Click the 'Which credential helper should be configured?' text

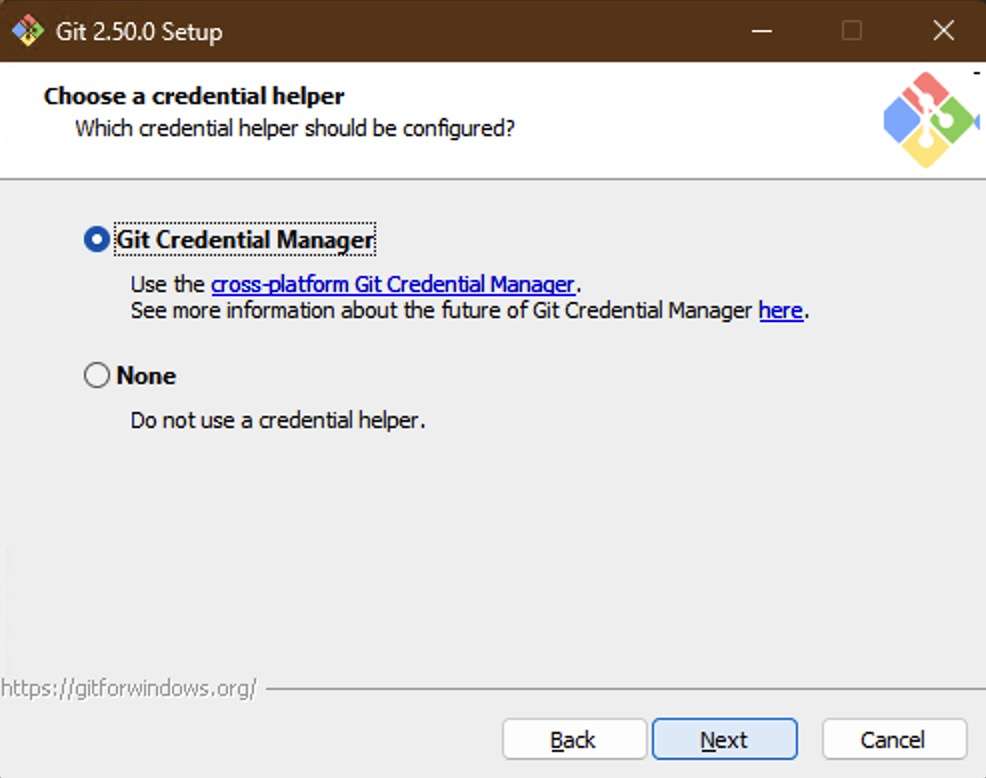pyautogui.click(x=295, y=128)
